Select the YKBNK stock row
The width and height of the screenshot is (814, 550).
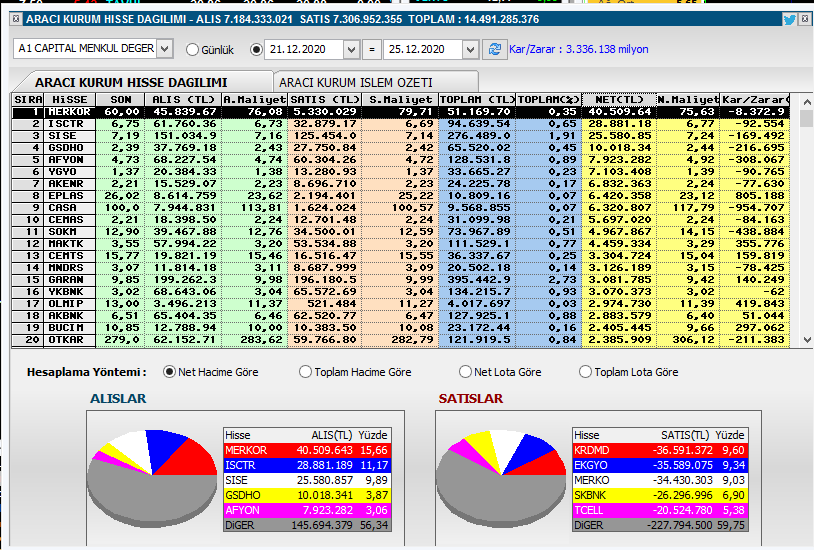(x=401, y=292)
